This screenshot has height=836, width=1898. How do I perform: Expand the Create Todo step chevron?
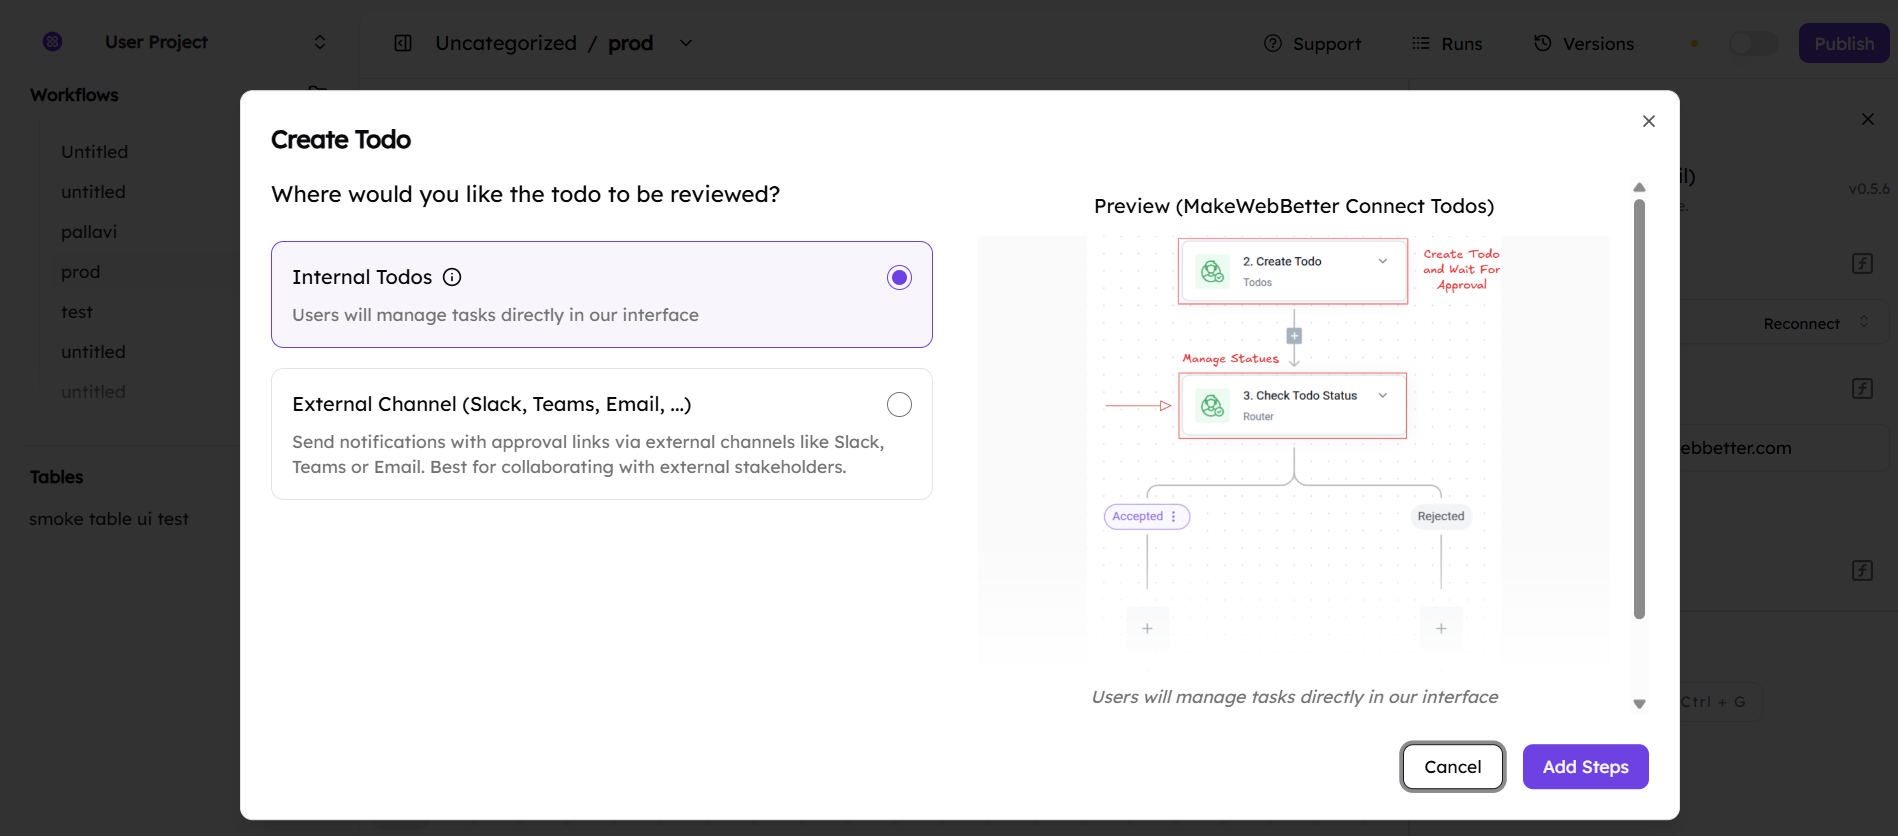[1383, 261]
